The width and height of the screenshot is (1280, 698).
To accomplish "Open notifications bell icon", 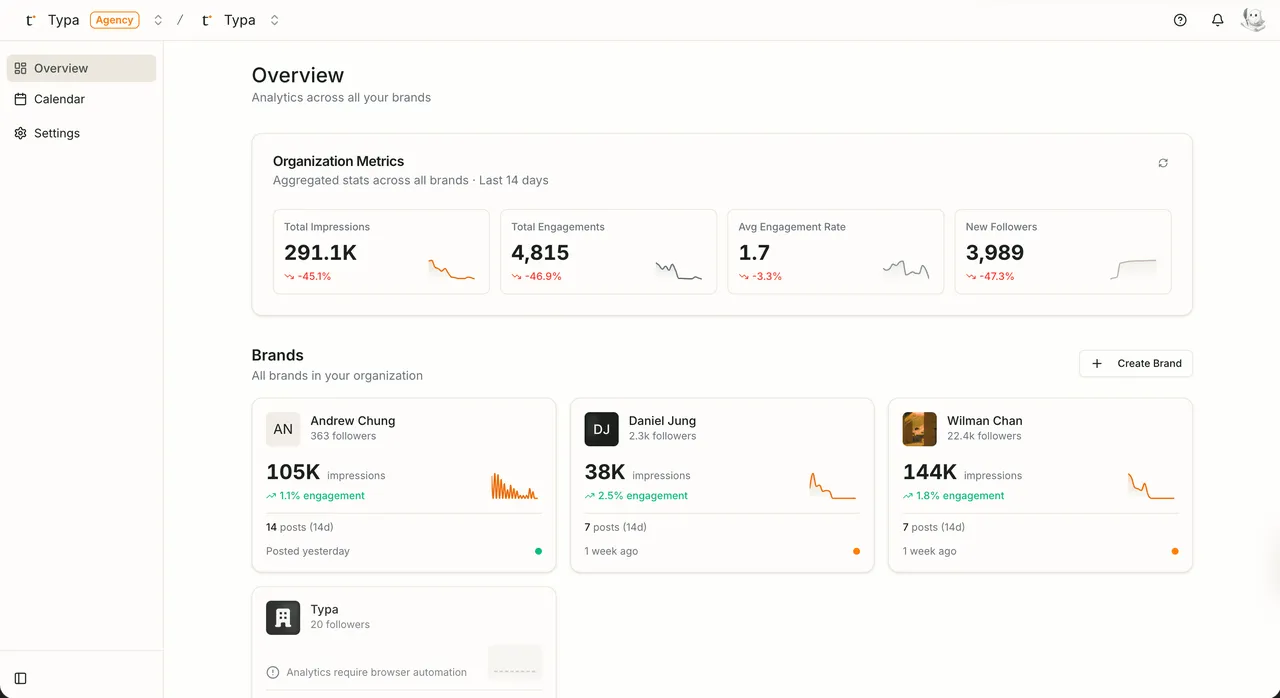I will [1217, 20].
